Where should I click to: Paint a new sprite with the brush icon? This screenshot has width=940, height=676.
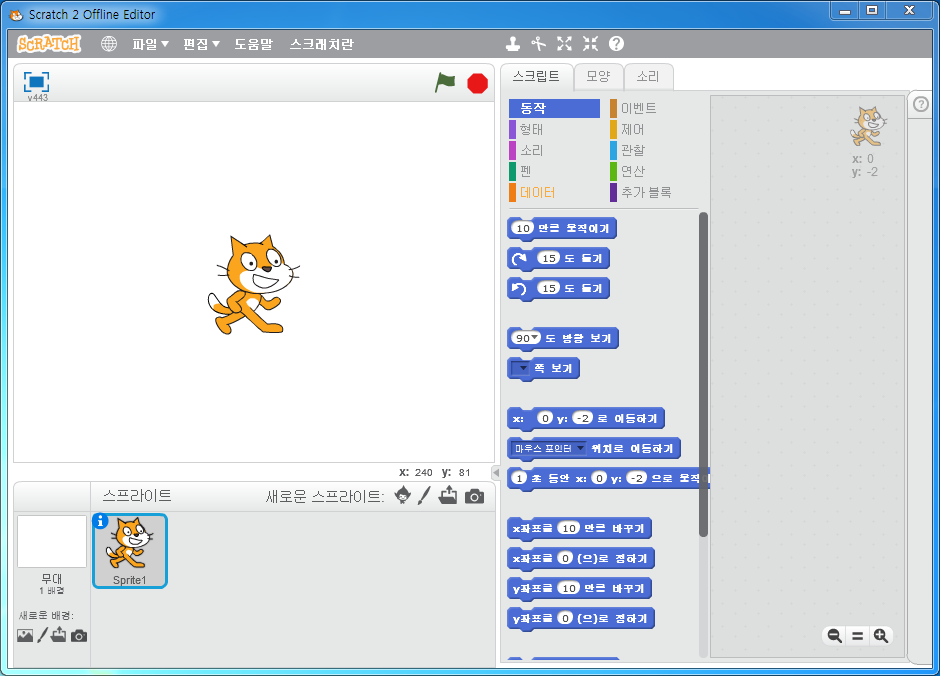point(424,496)
